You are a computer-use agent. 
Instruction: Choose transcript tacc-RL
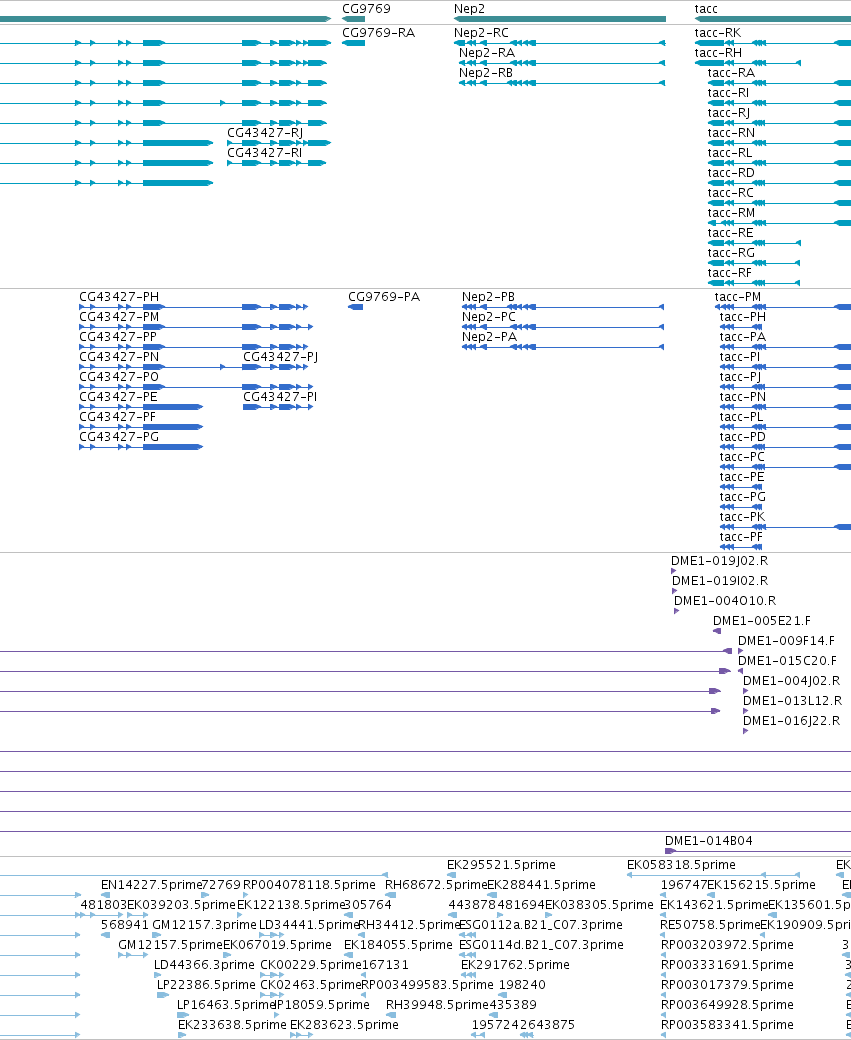(730, 153)
